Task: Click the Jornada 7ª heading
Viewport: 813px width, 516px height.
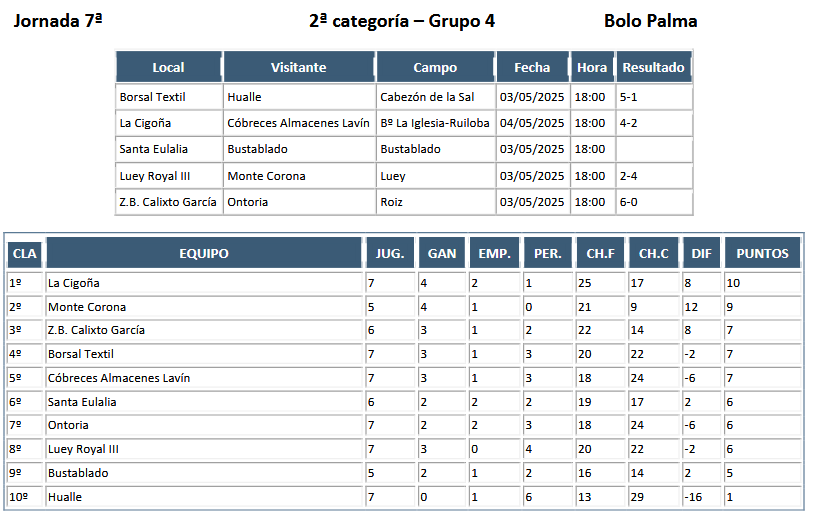Action: point(58,21)
